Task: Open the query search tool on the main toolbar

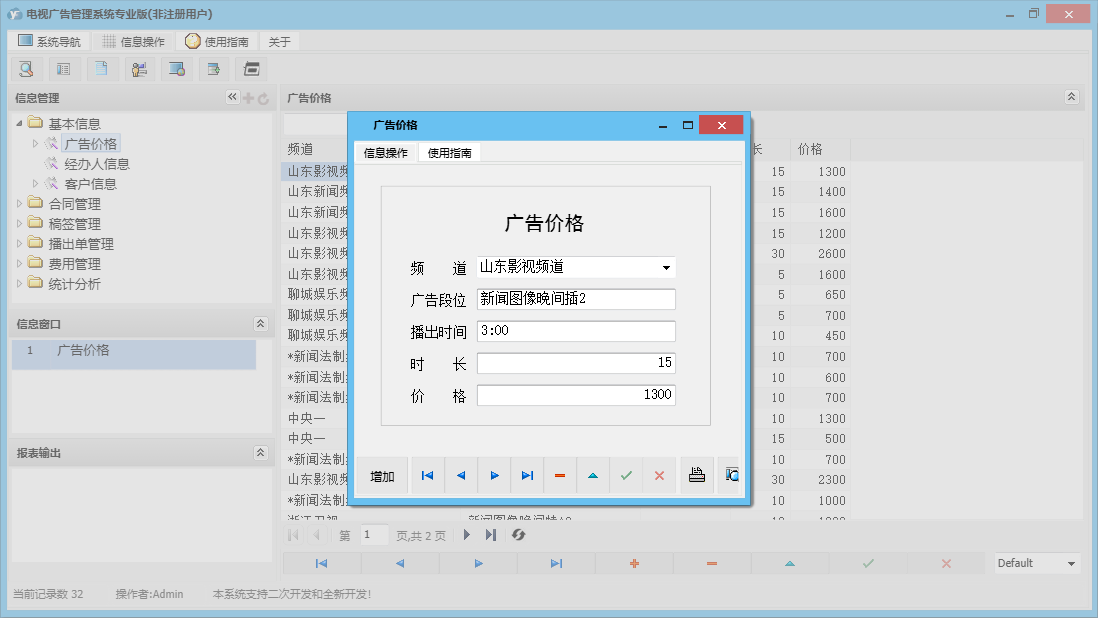Action: pyautogui.click(x=26, y=68)
